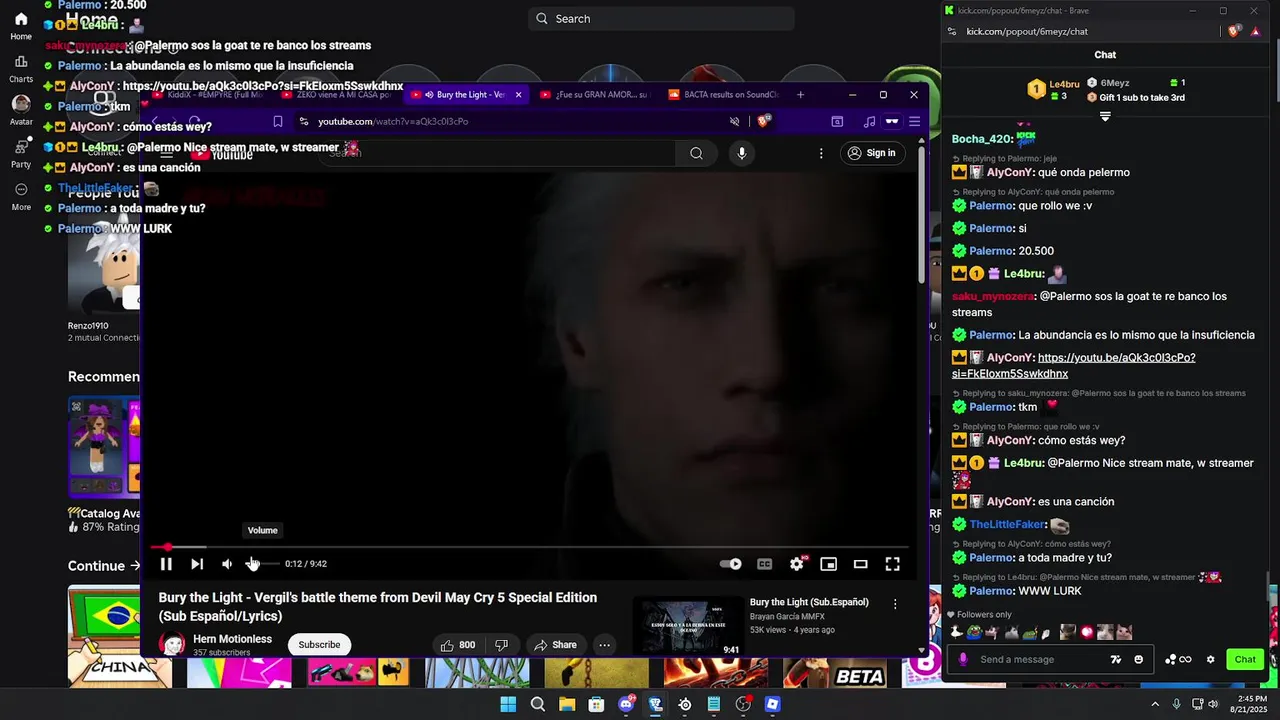Open Continue section arrow in Roblox

click(135, 566)
